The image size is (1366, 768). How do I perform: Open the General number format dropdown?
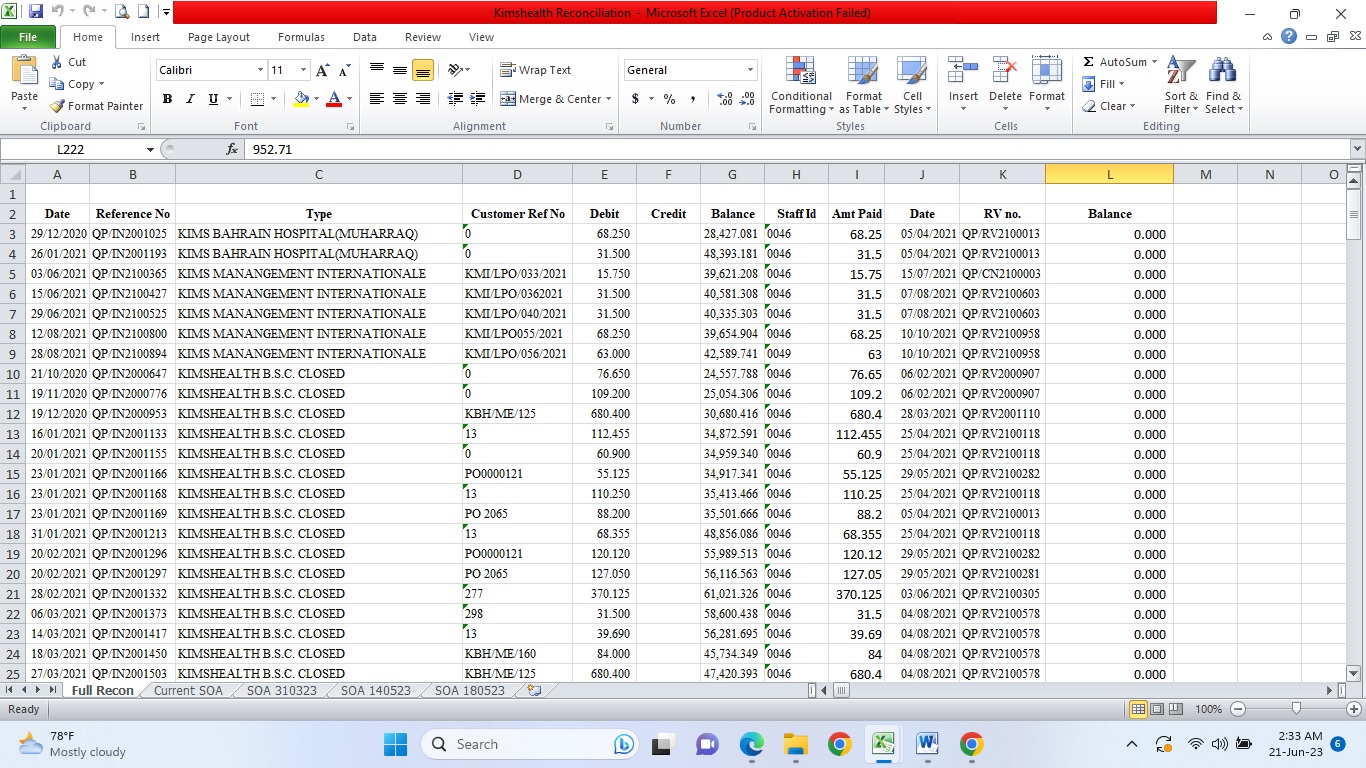(x=750, y=70)
